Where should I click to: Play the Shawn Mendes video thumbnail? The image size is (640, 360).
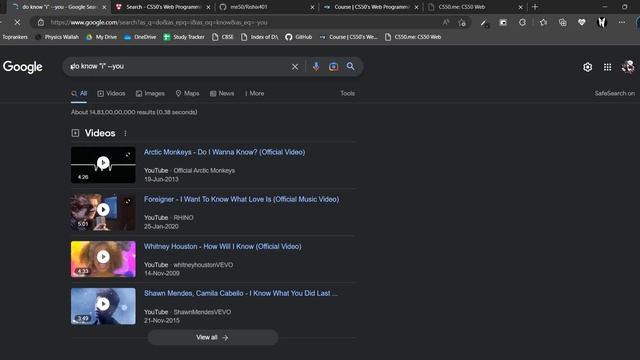(103, 306)
